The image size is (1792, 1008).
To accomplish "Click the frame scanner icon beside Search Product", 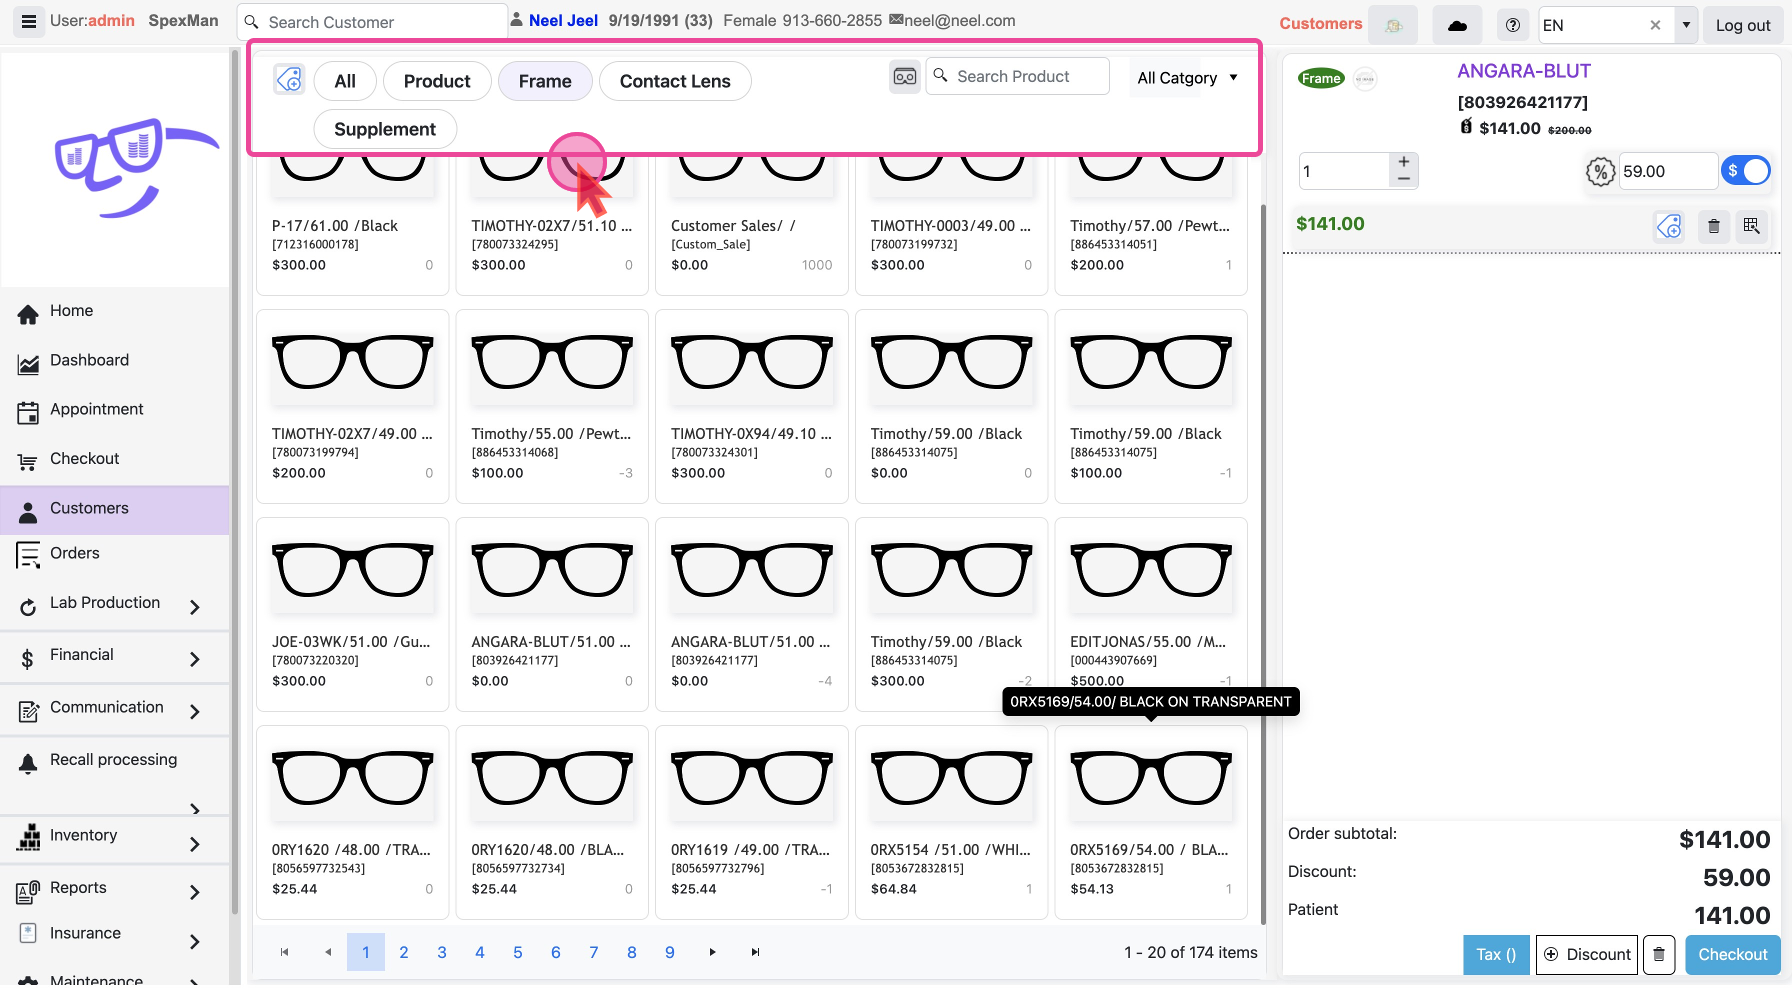I will [904, 77].
